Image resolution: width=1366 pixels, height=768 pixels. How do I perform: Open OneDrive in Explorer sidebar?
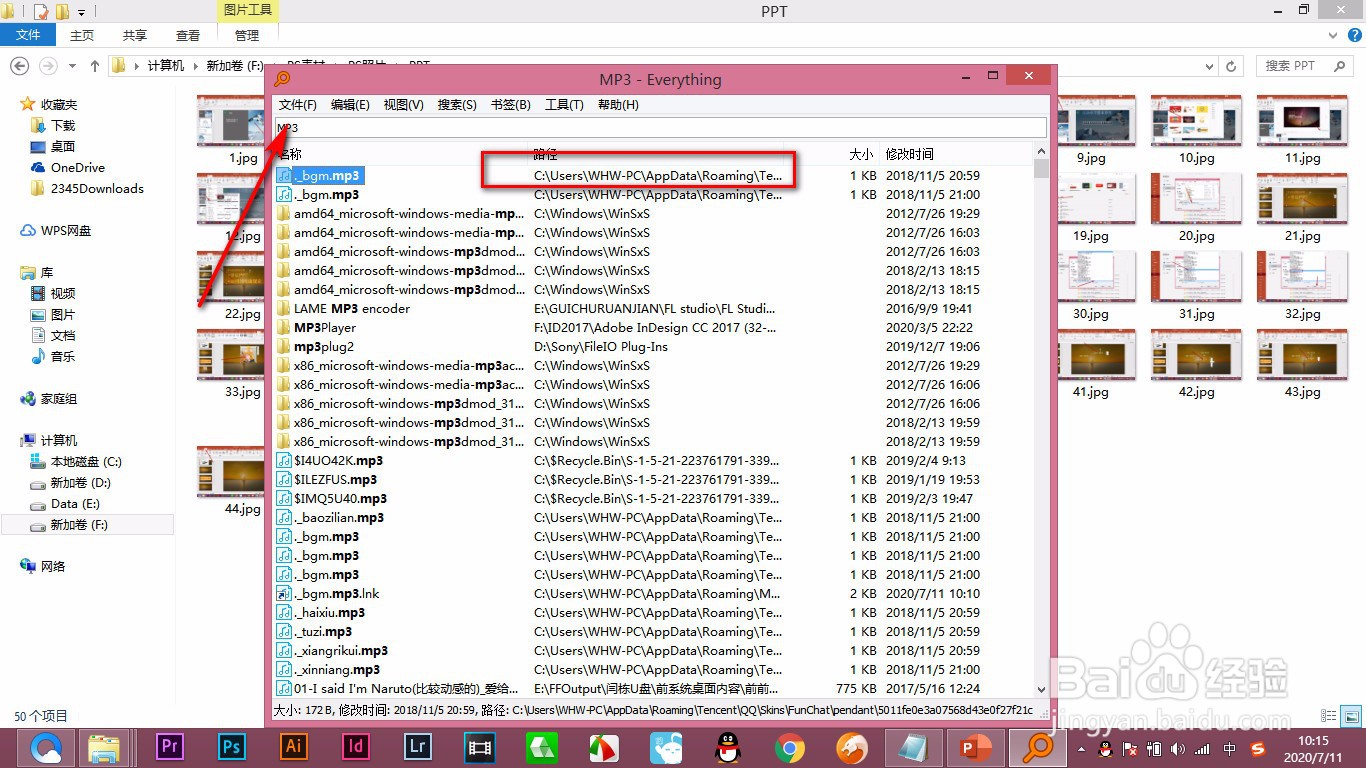[77, 167]
